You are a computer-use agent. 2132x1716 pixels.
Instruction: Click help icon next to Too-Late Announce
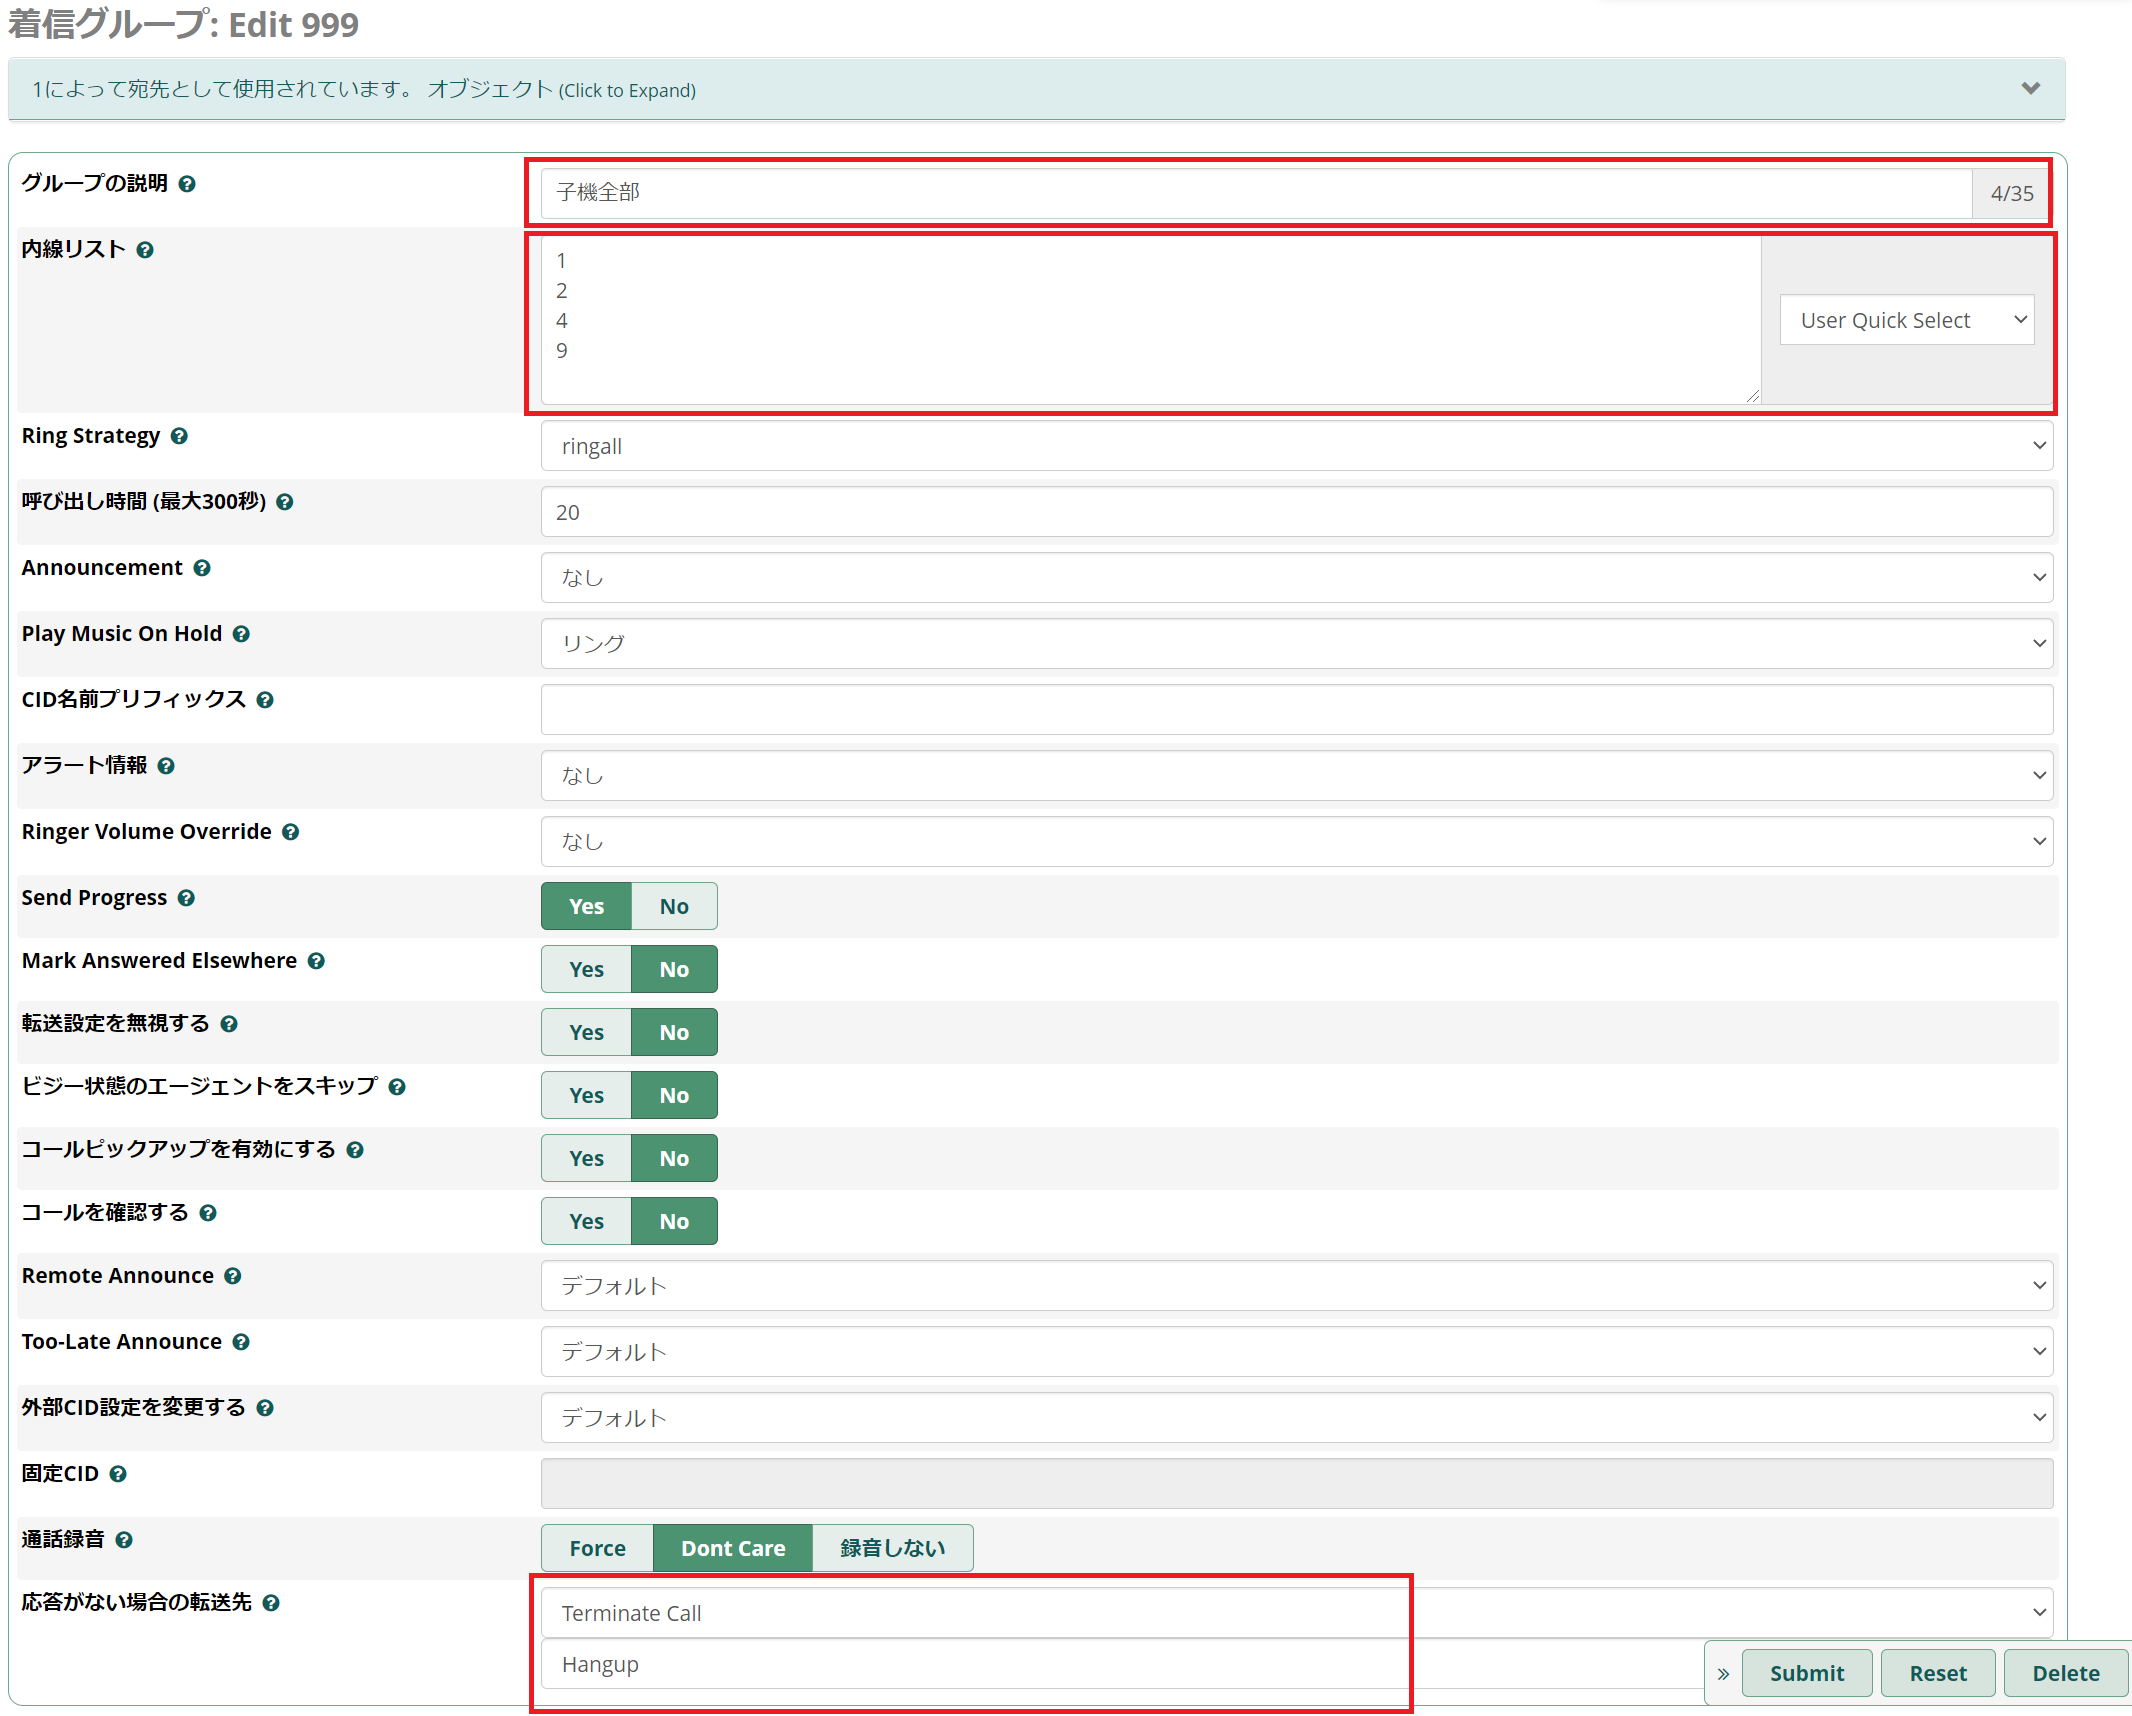(241, 1342)
